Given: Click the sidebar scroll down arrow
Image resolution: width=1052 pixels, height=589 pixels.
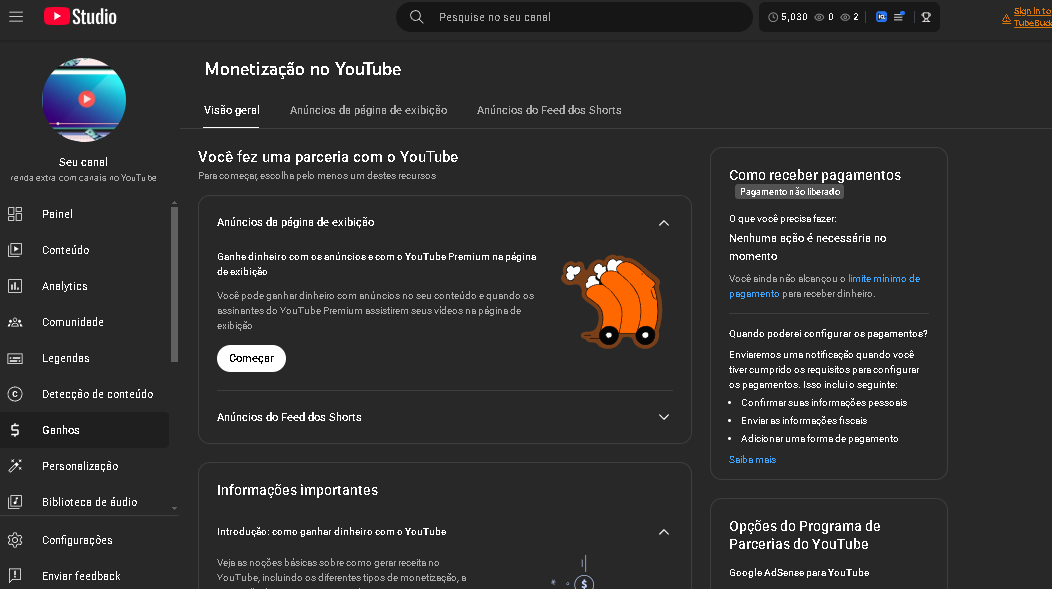Looking at the screenshot, I should 174,508.
